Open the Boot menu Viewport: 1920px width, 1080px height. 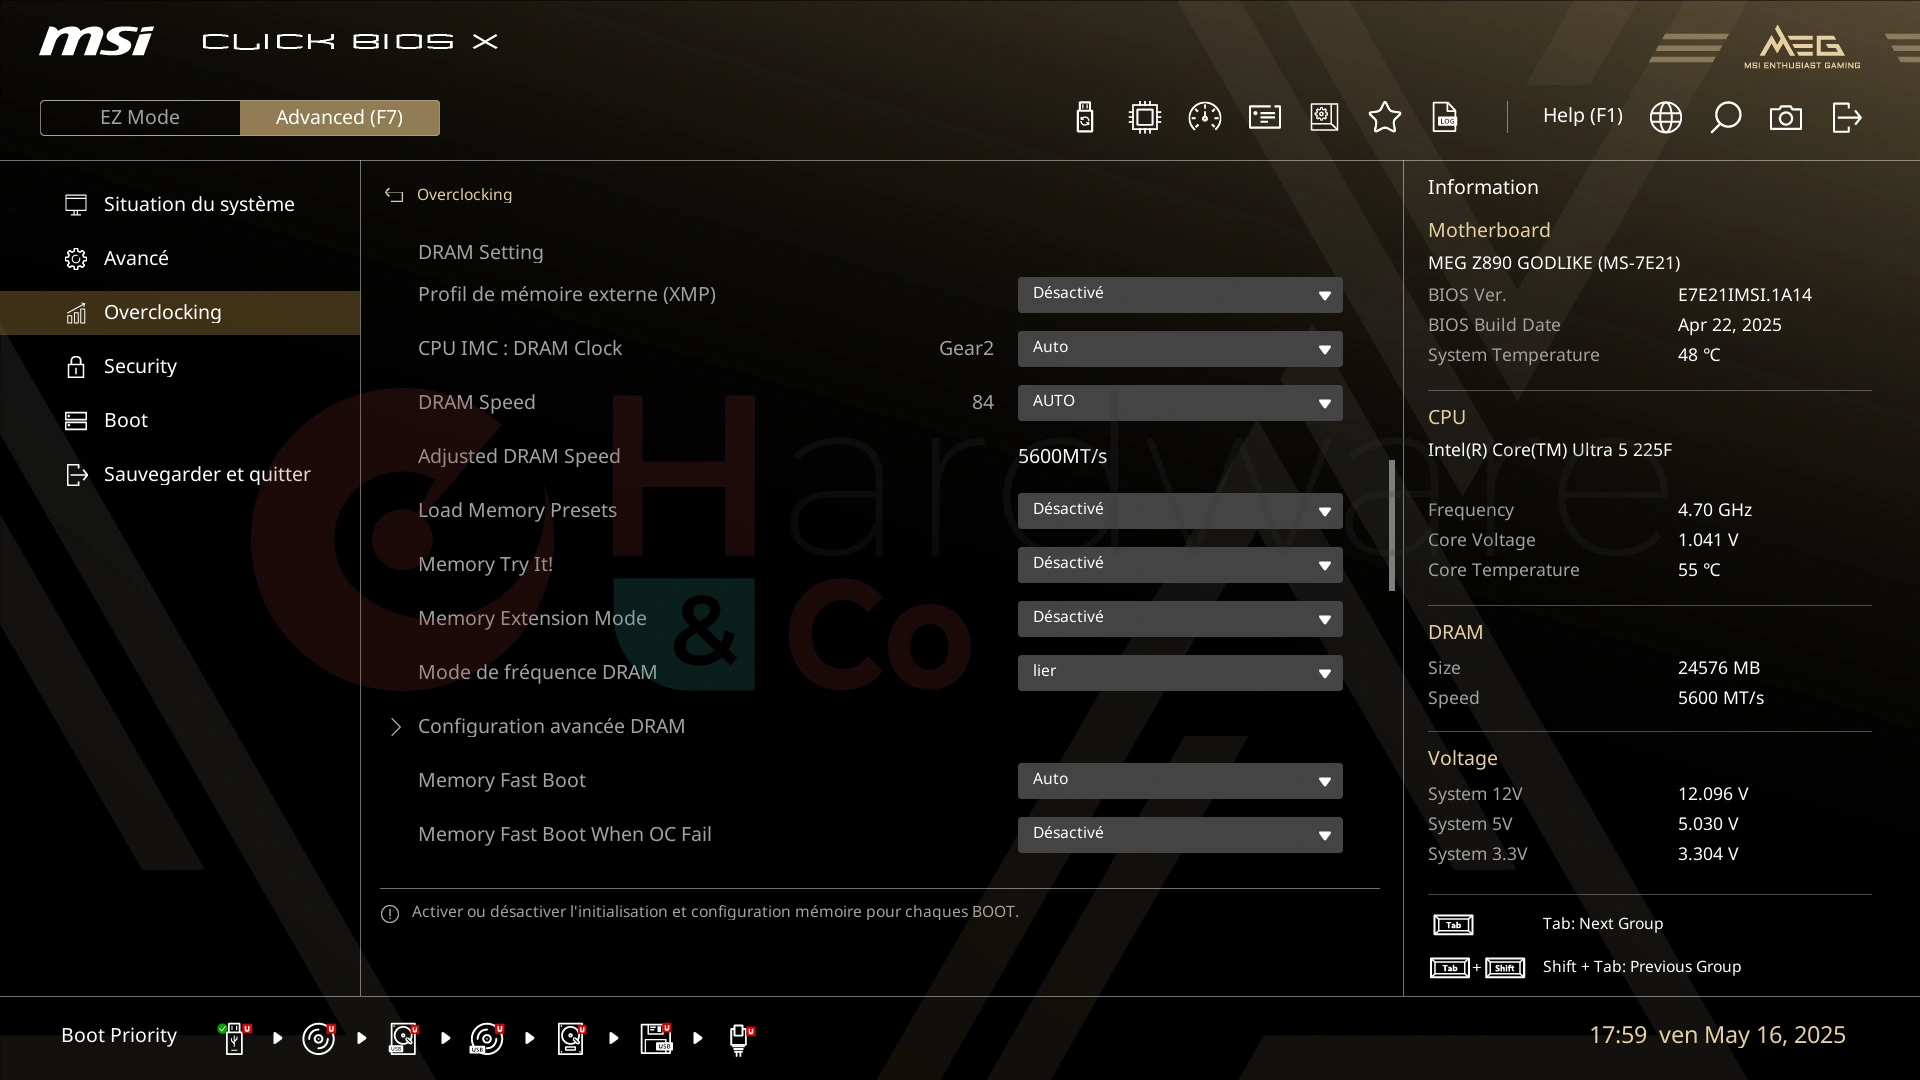click(180, 421)
